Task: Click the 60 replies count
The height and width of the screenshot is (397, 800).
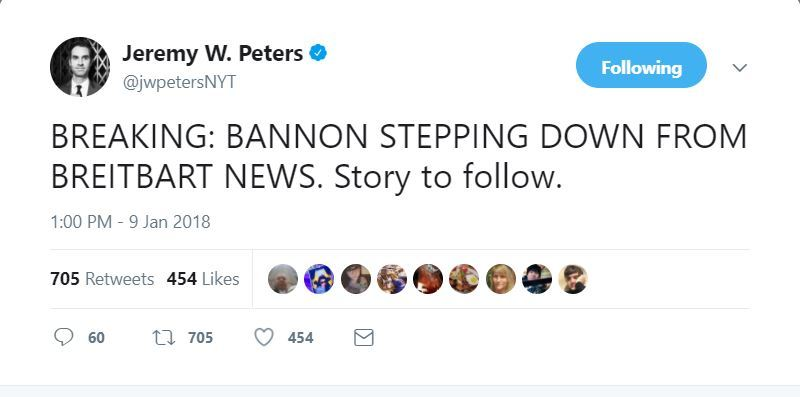Action: pyautogui.click(x=96, y=338)
